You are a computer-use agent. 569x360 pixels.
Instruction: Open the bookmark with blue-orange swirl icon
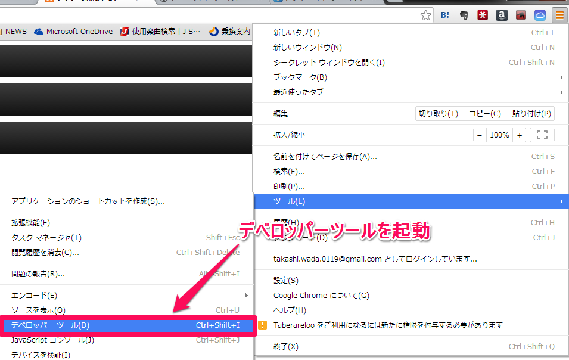[230, 32]
